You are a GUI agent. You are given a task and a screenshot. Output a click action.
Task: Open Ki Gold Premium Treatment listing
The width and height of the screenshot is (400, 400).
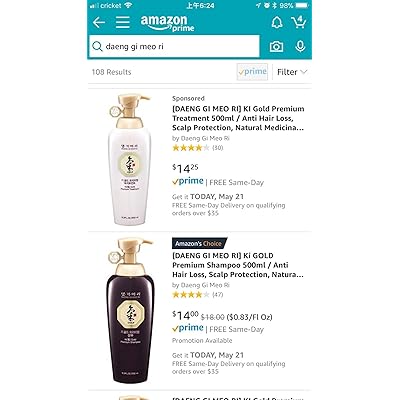[238, 118]
